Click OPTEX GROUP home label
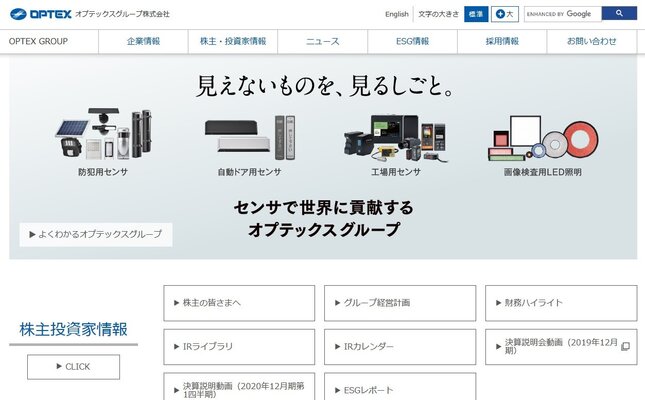 (x=38, y=41)
